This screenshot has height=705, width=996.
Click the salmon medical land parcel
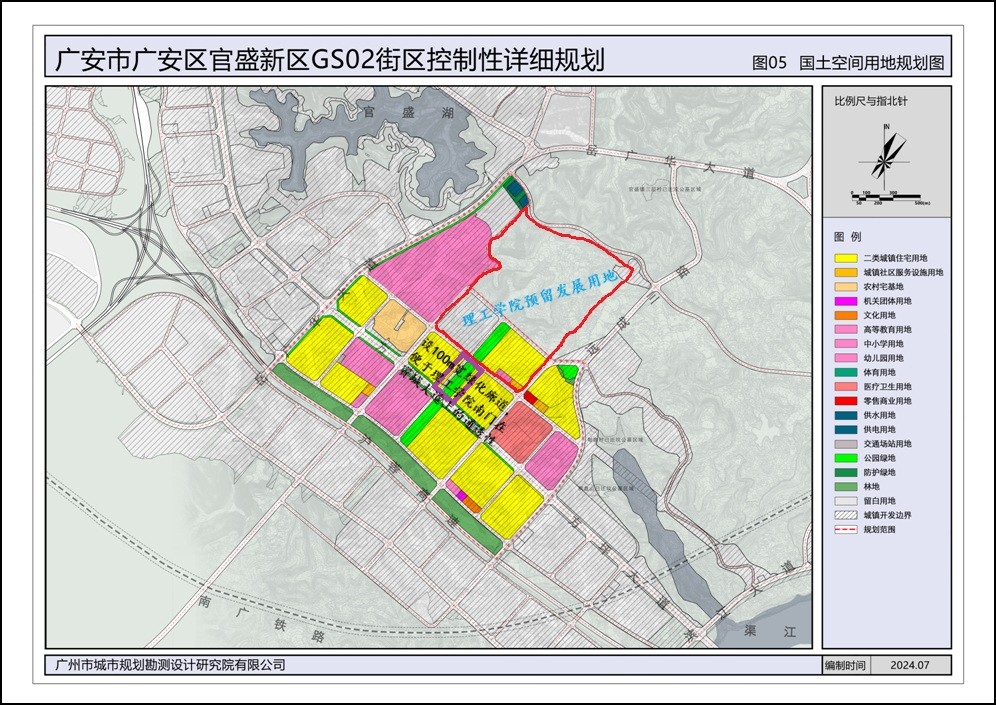coord(522,431)
